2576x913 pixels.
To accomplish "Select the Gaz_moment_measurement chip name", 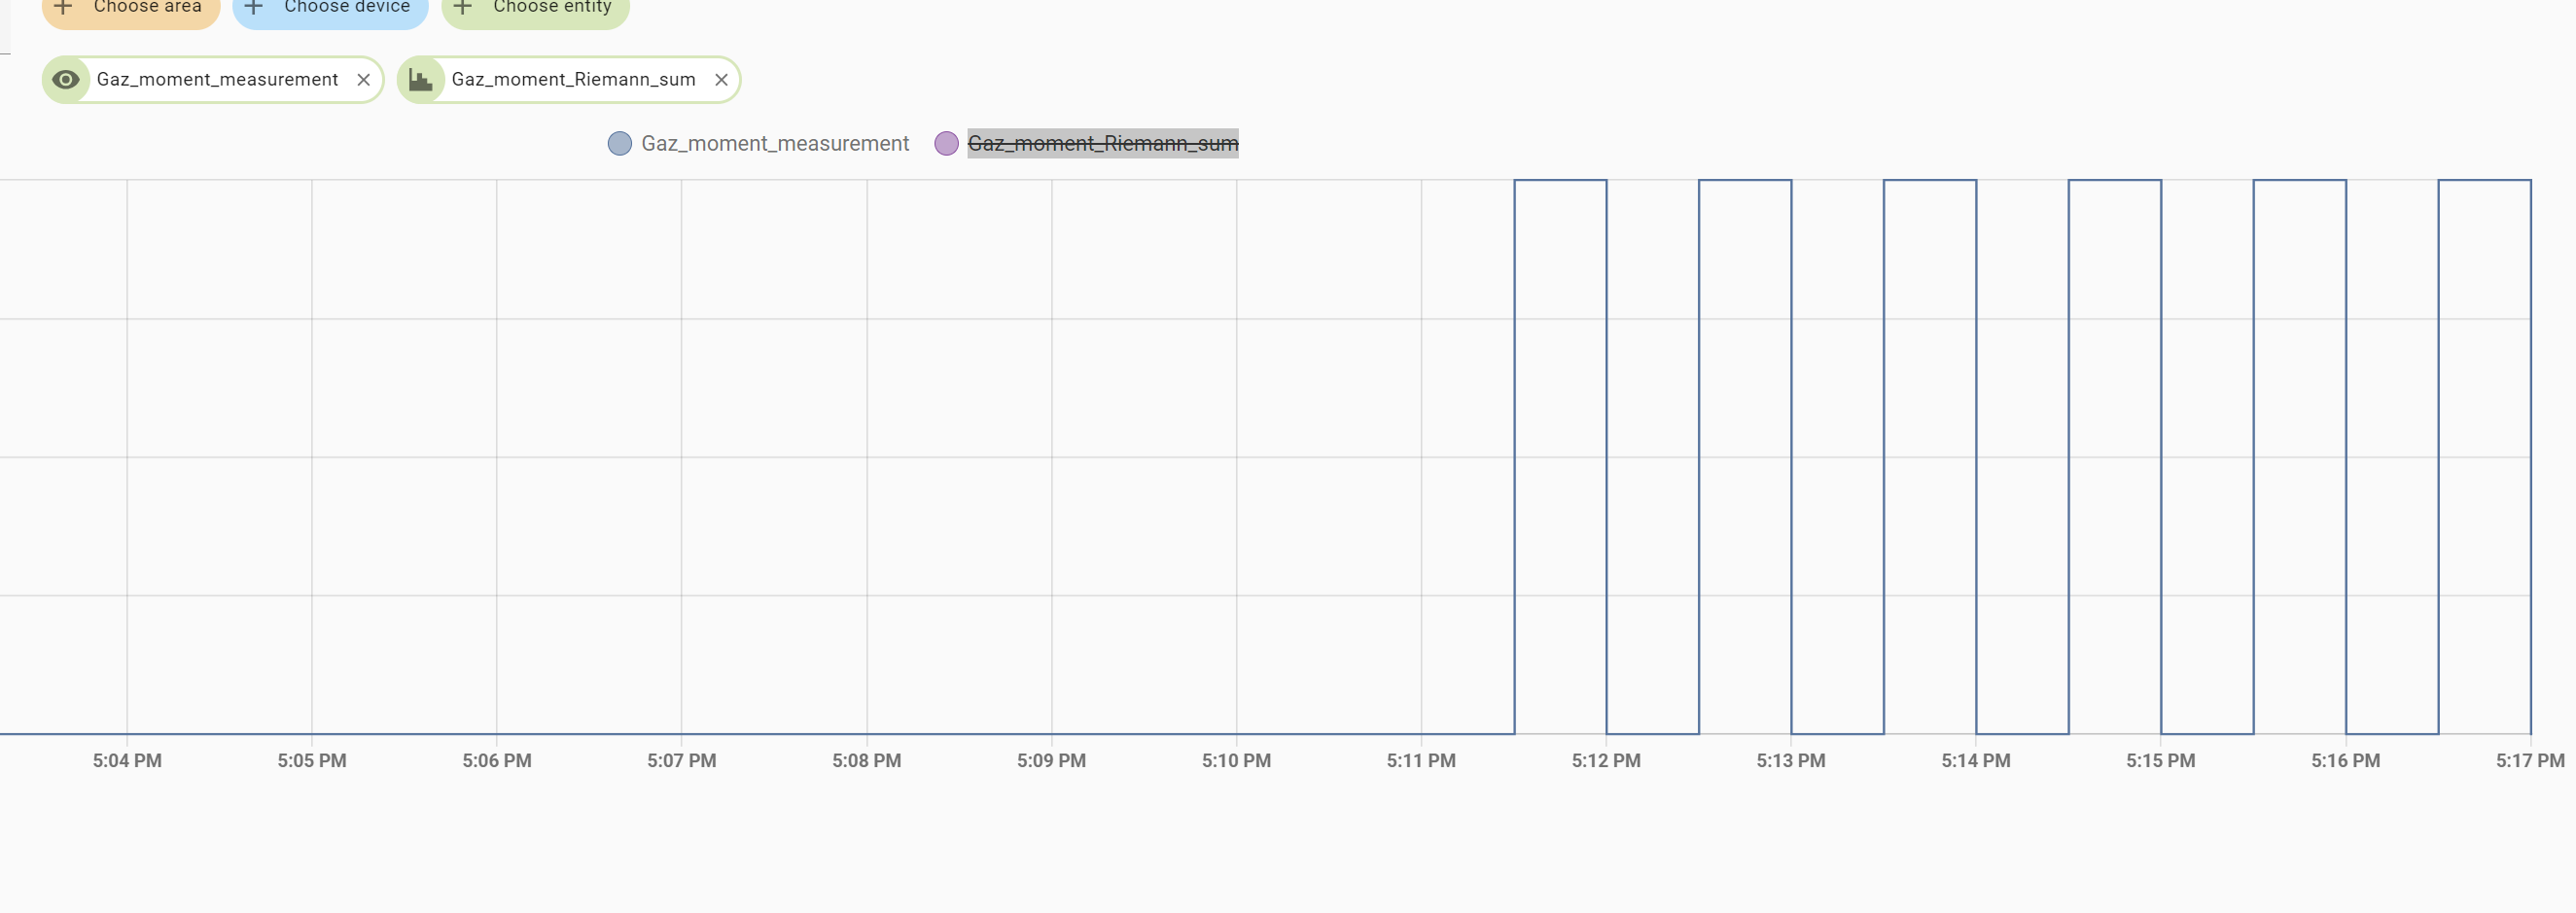I will coord(217,80).
